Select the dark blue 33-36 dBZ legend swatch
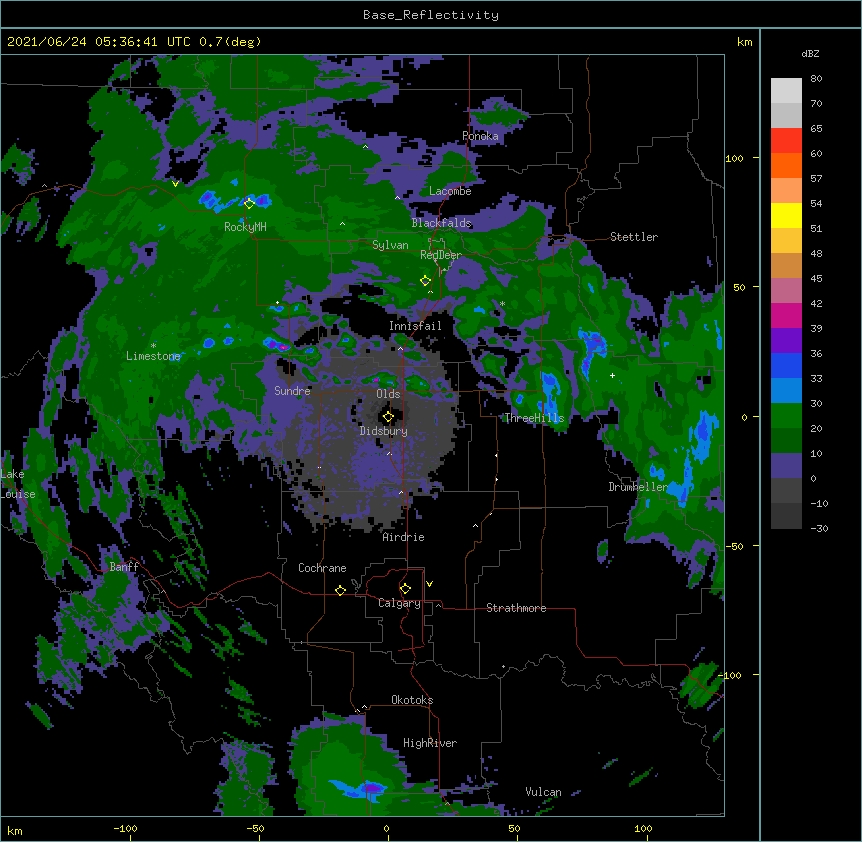 point(786,365)
